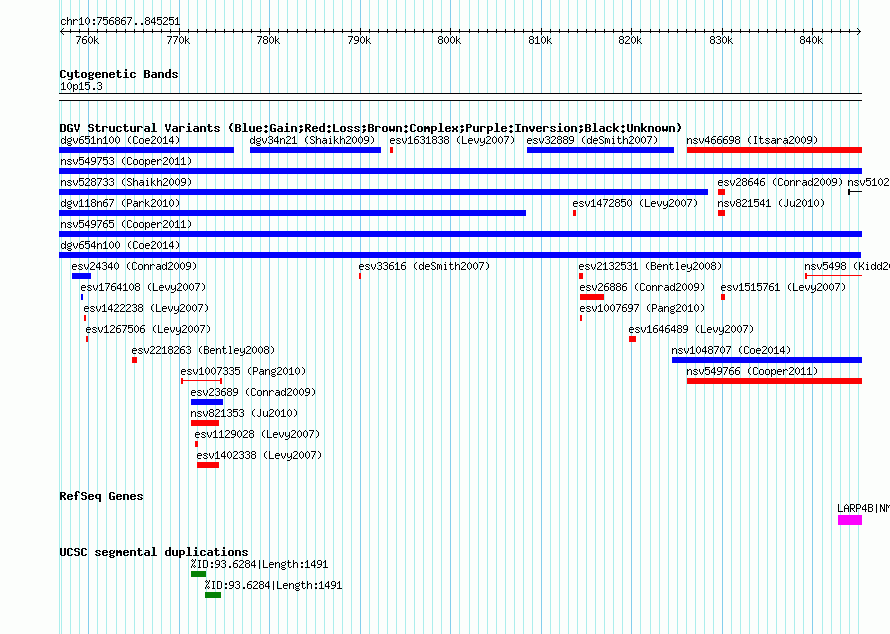
Task: Click the nsv5498 variant label
Action: point(846,266)
